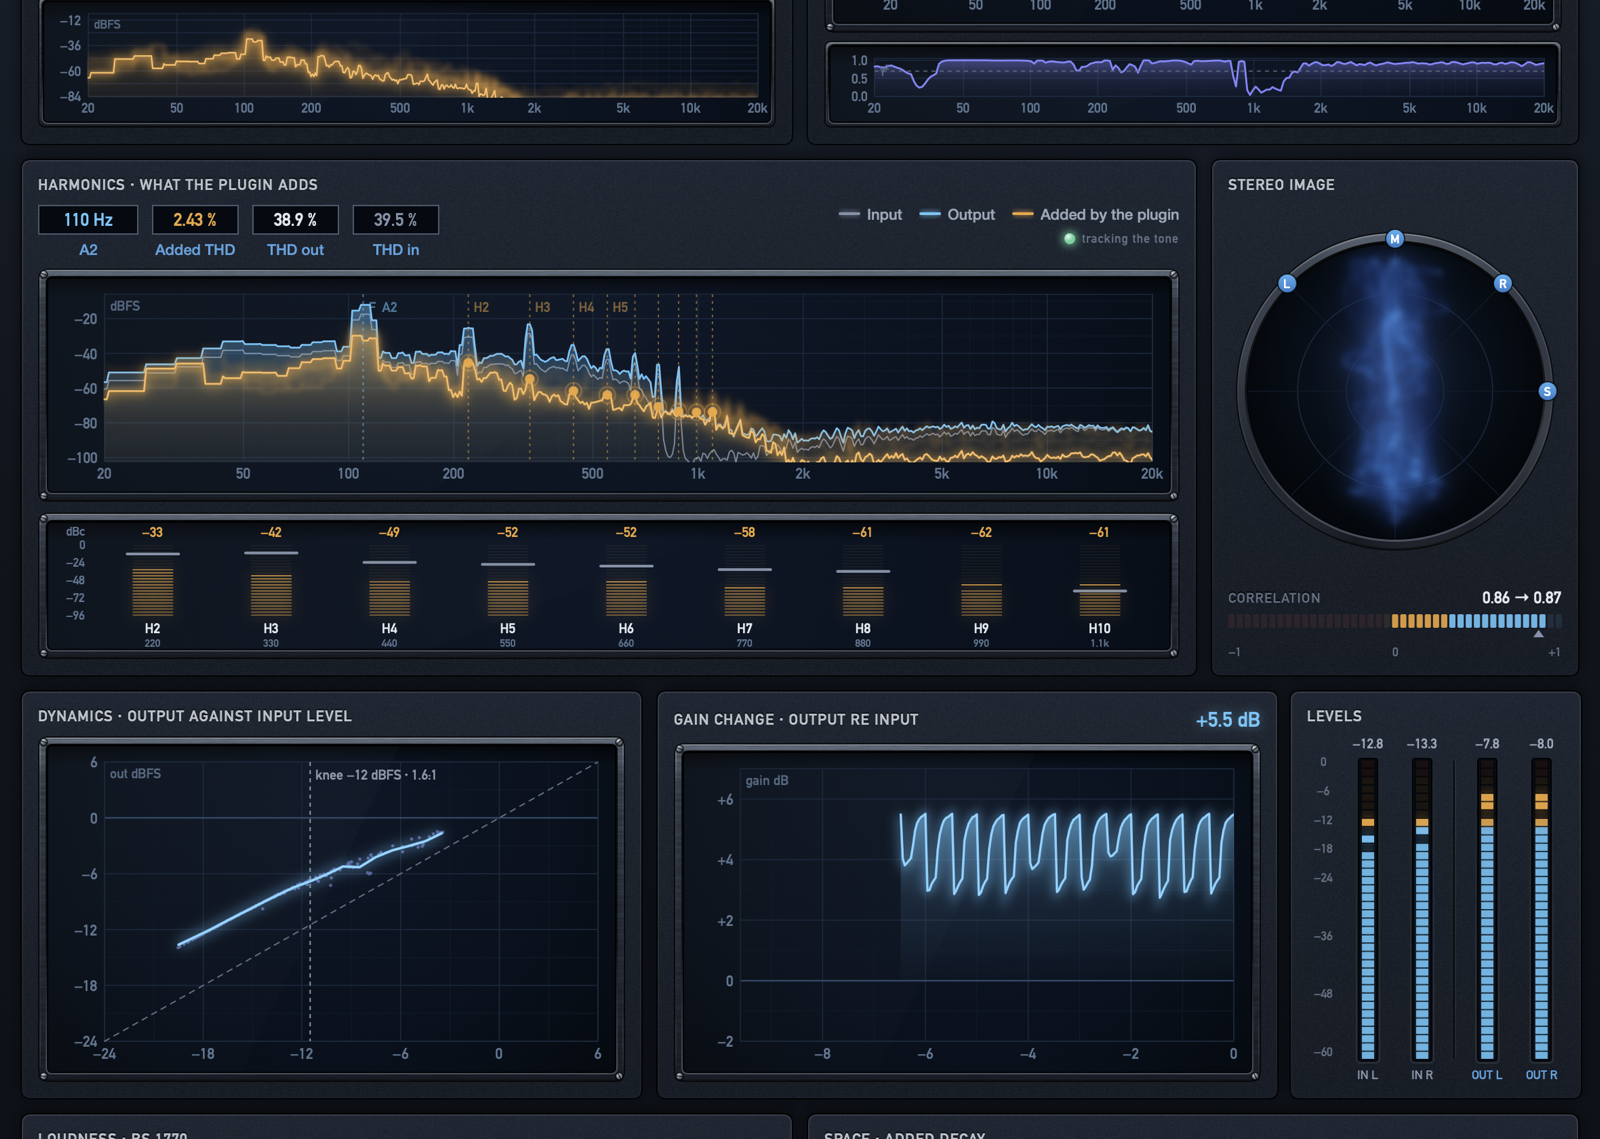The height and width of the screenshot is (1139, 1600).
Task: Click the H5 harmonic bar at 550
Action: [x=508, y=590]
